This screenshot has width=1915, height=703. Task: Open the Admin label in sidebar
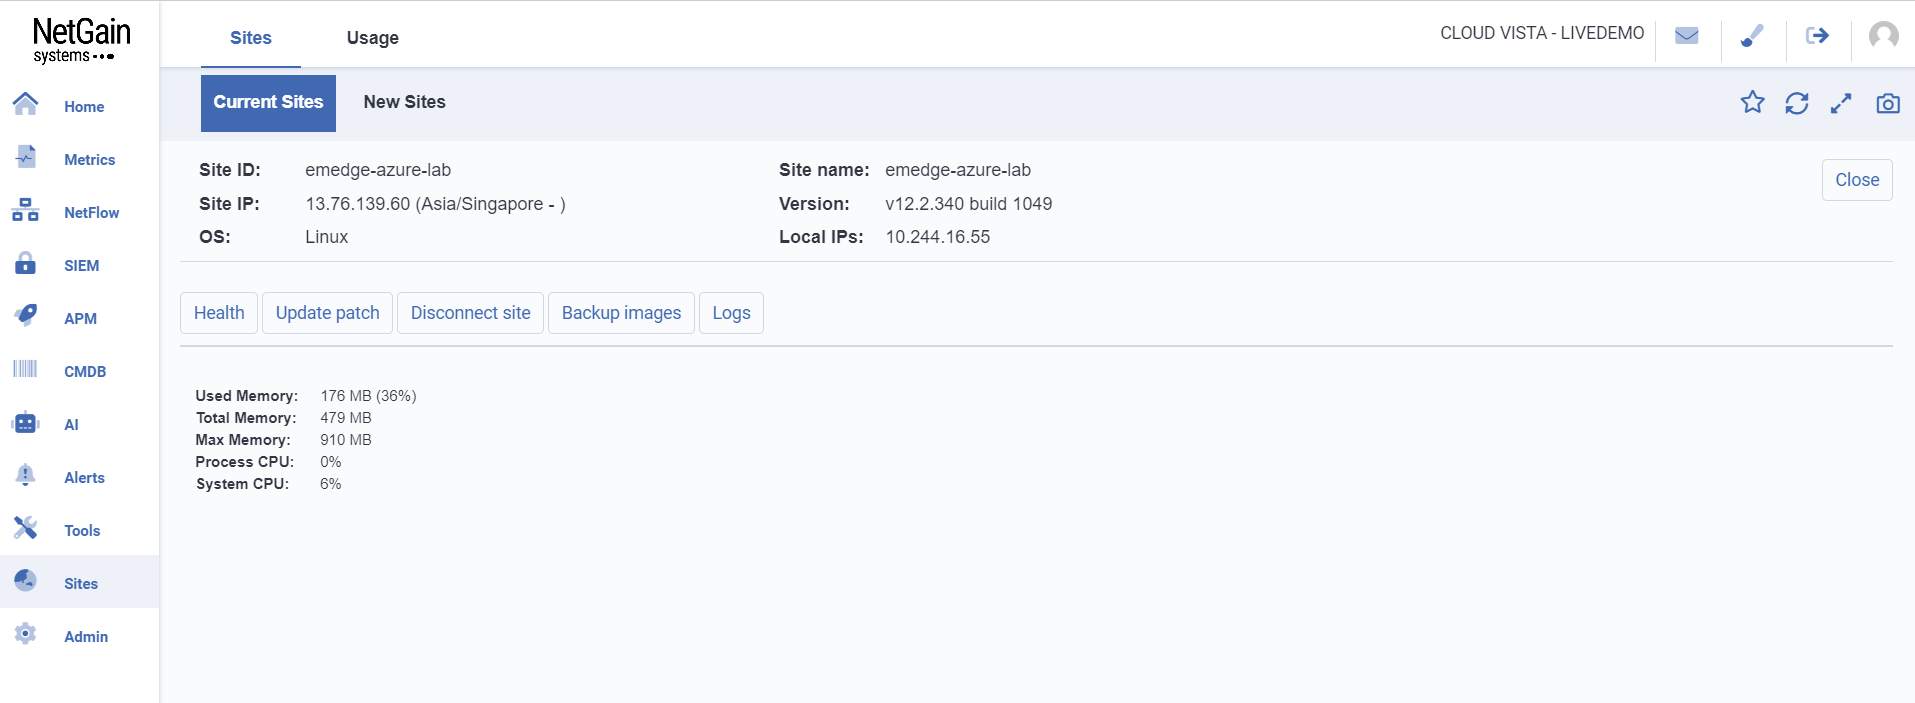(x=86, y=637)
